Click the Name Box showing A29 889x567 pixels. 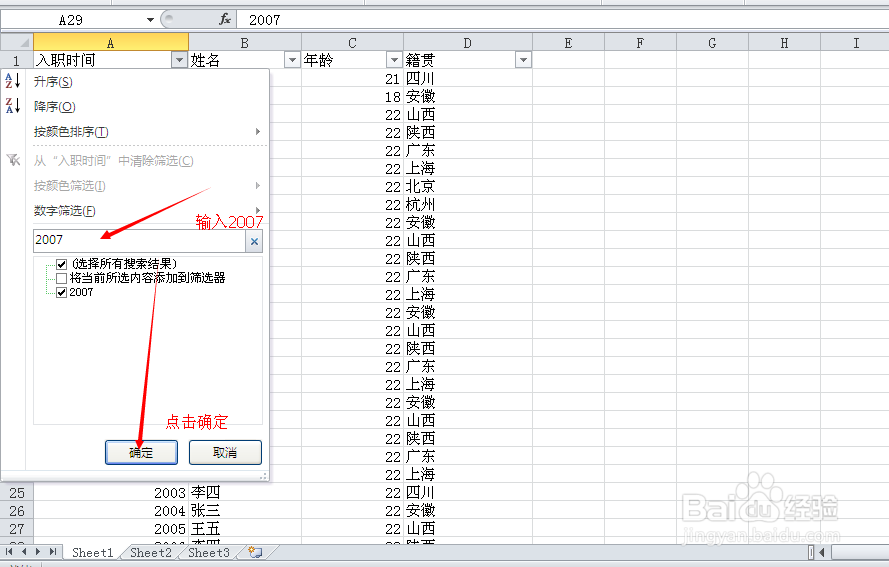coord(71,20)
